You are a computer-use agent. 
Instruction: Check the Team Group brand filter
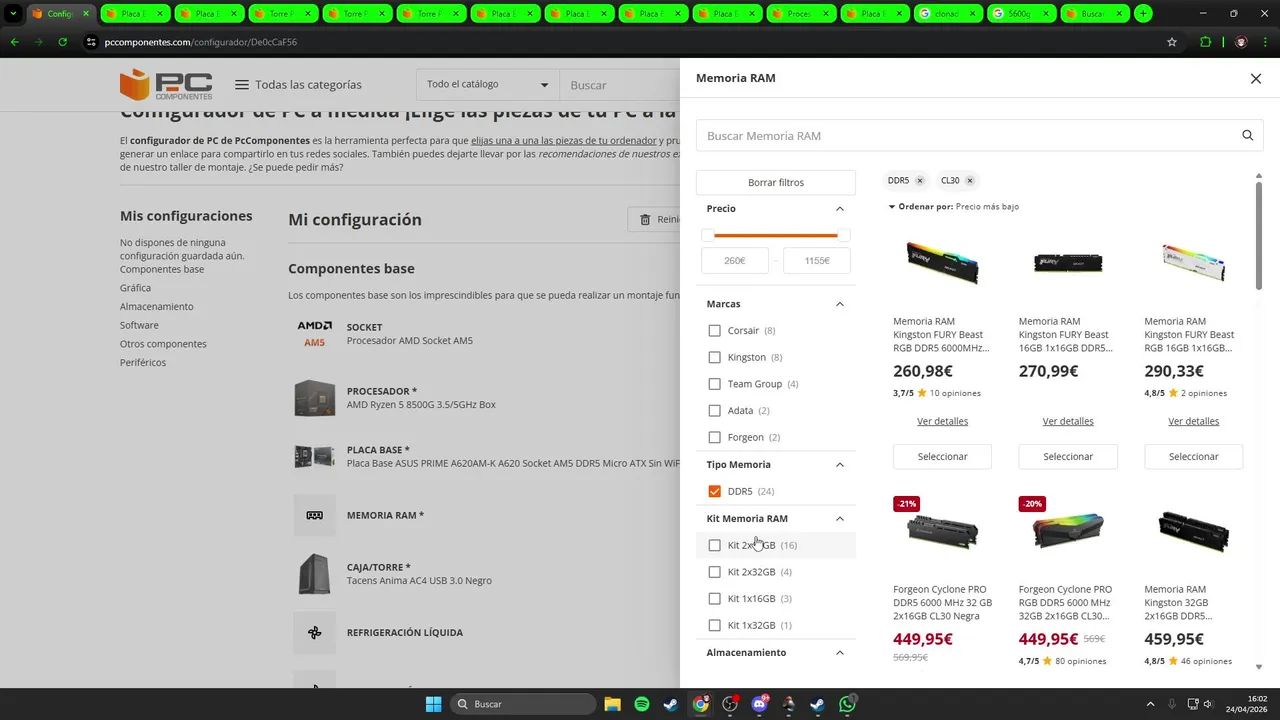pos(714,384)
